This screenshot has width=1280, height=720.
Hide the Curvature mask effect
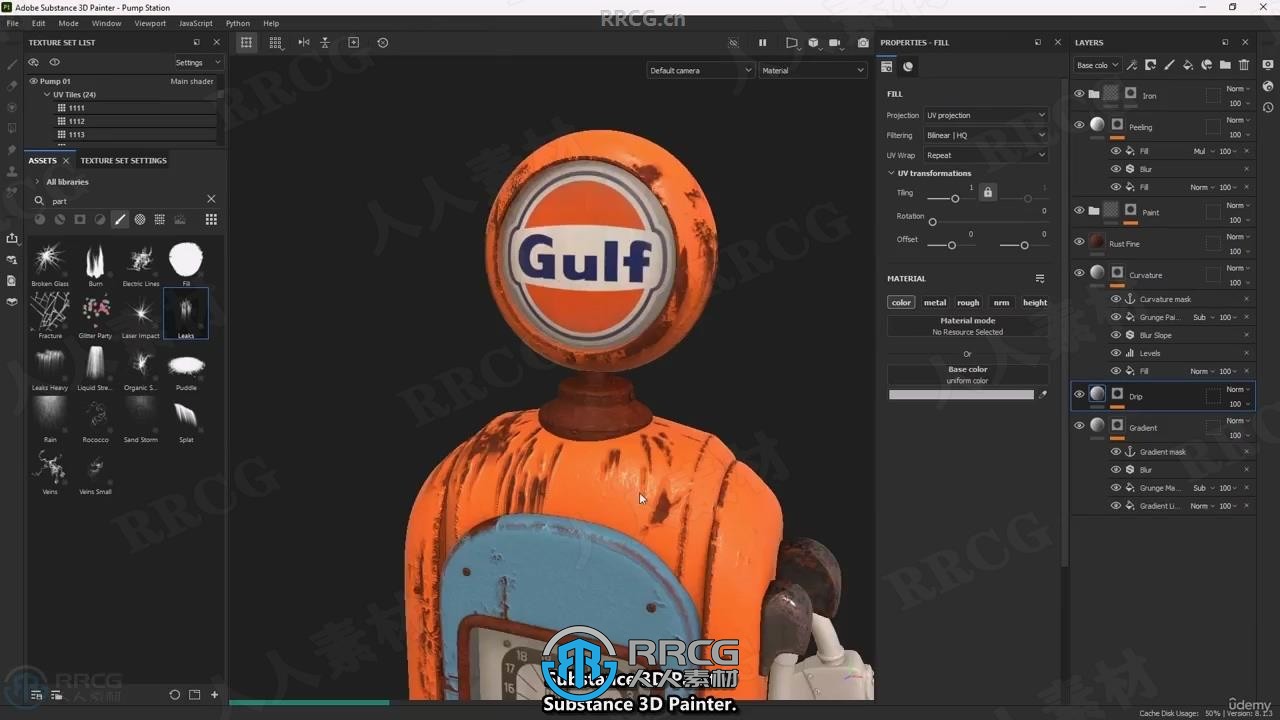[1116, 299]
